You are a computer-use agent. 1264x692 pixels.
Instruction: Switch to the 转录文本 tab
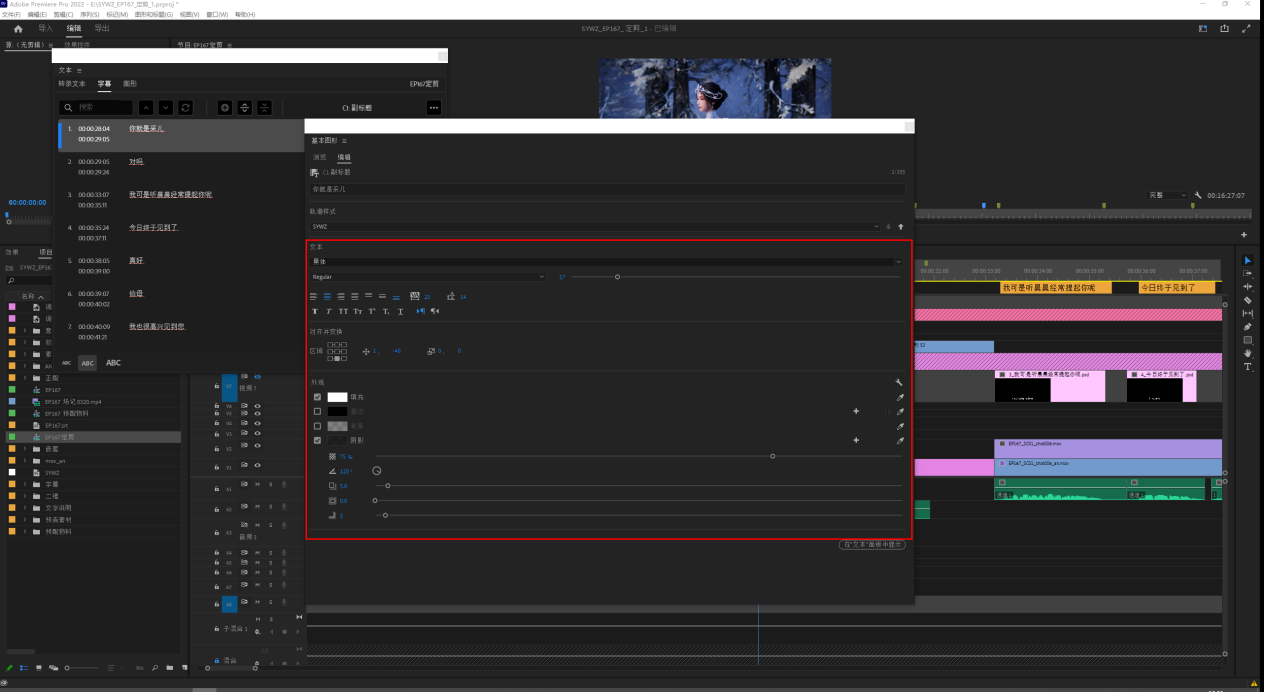(x=72, y=84)
